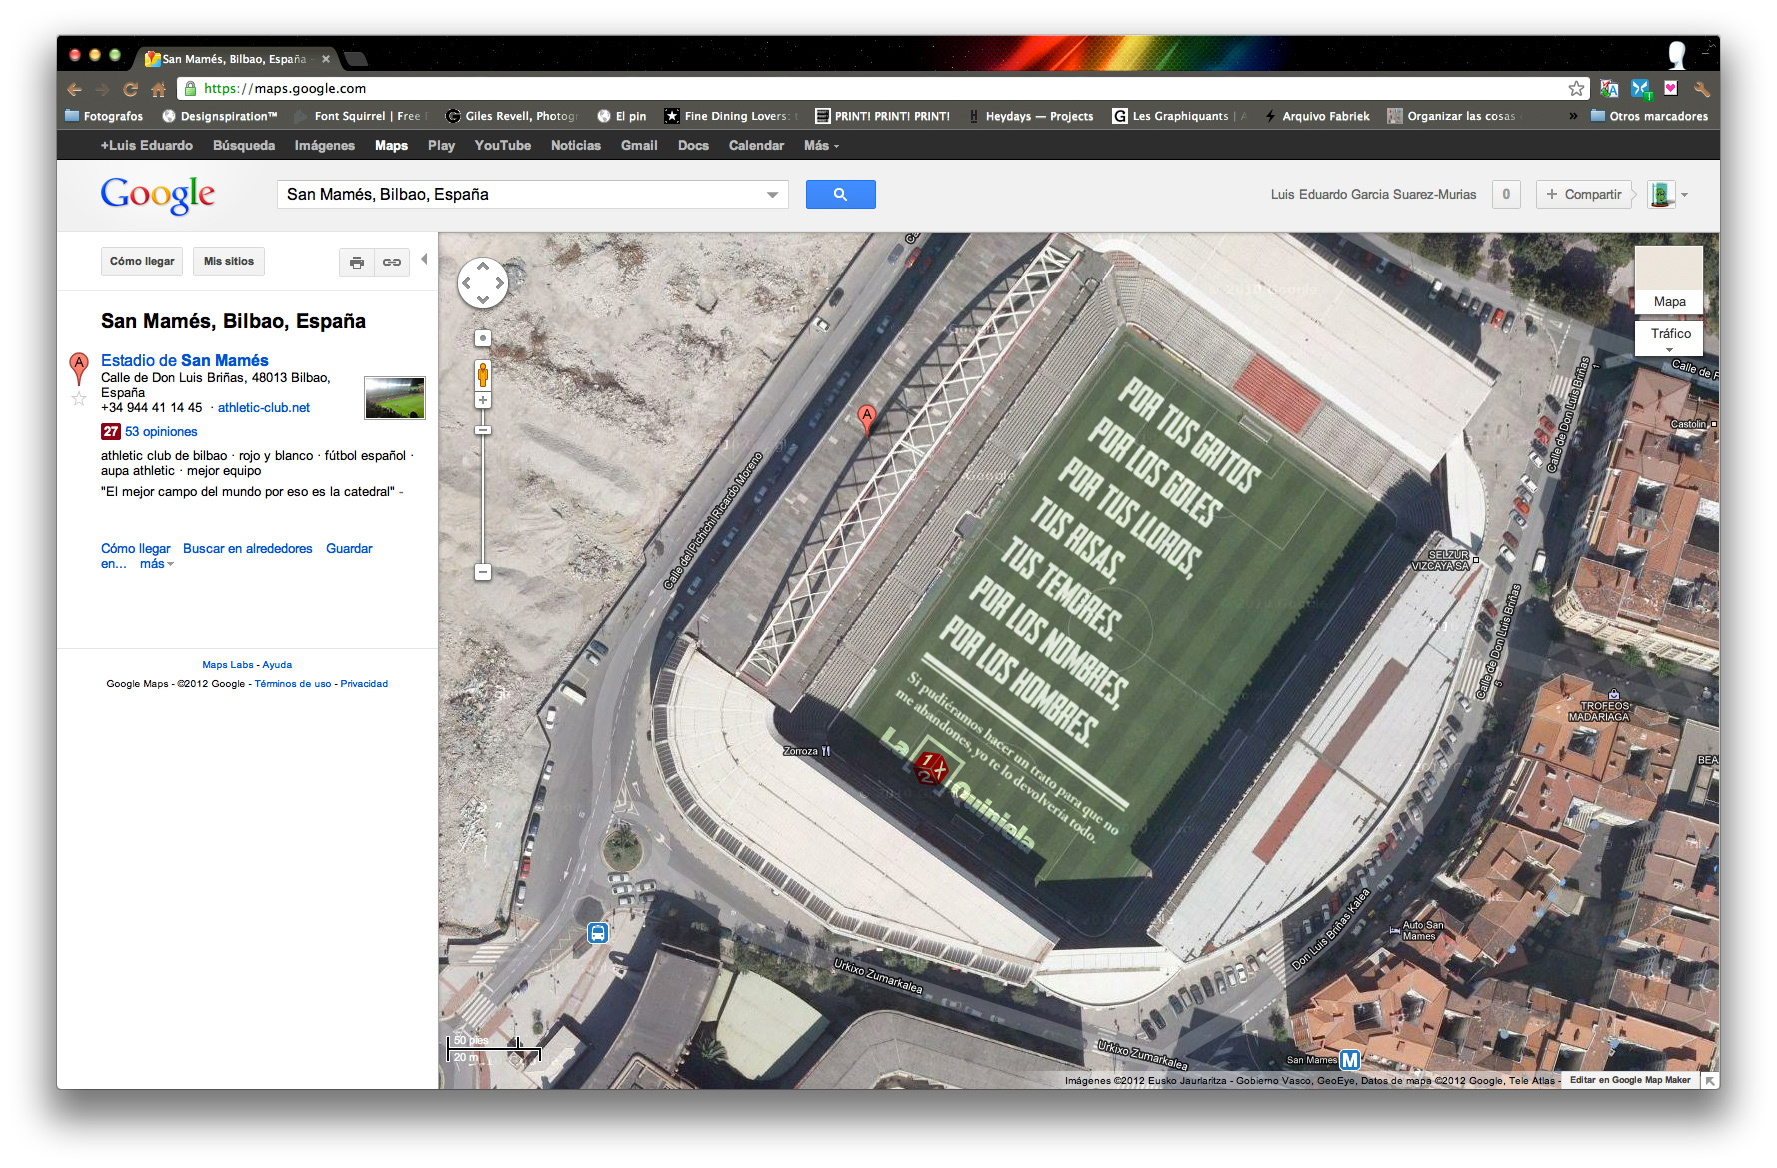Open the Otros marcadores bookmarks folder
The height and width of the screenshot is (1168, 1777).
pos(1650,116)
